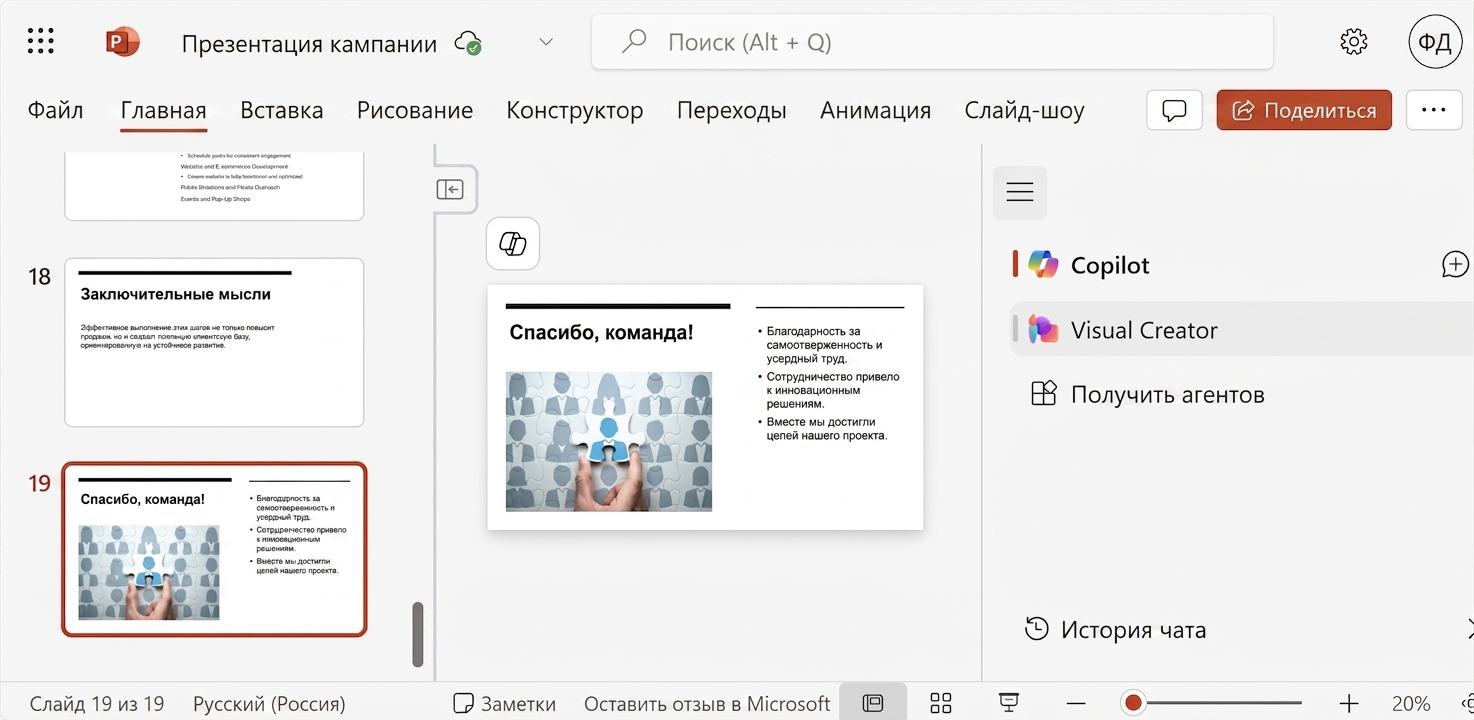Viewport: 1474px width, 720px height.
Task: Start slideshow from status bar icon
Action: coord(1009,703)
